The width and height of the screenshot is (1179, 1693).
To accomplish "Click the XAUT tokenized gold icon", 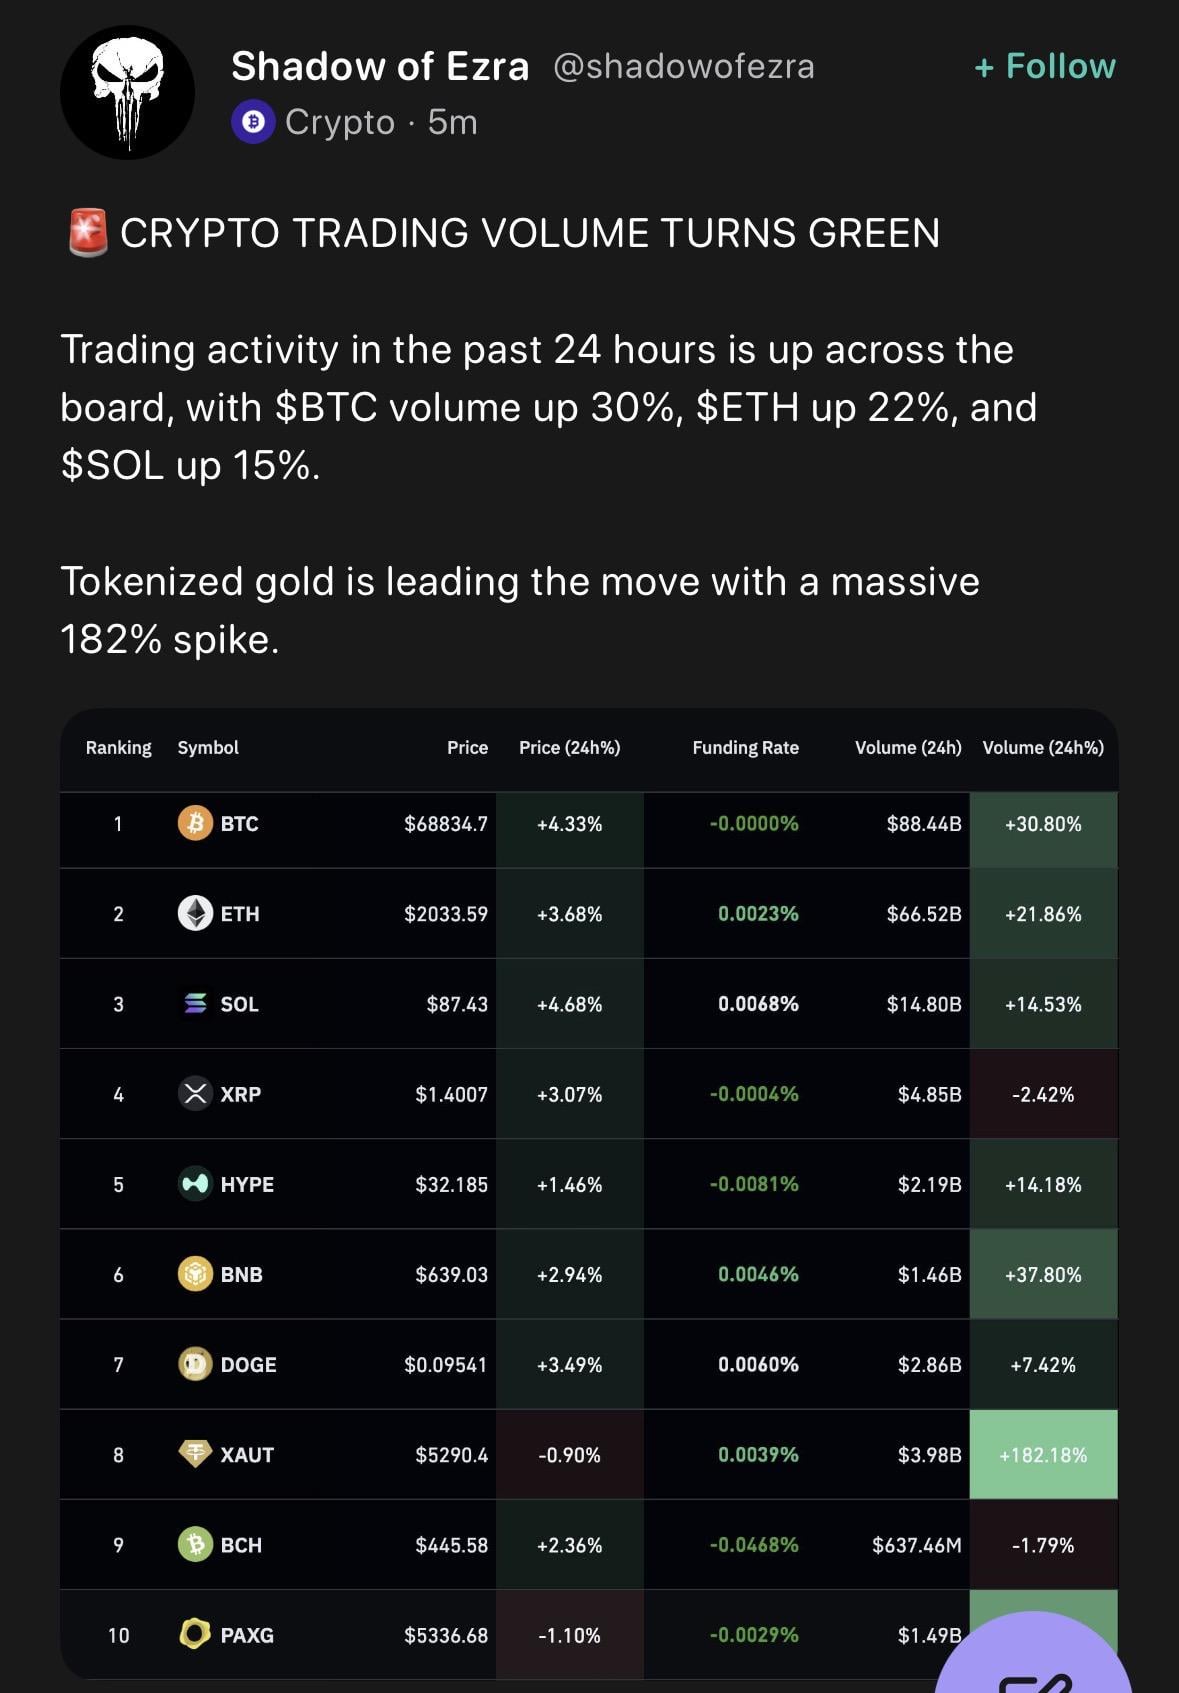I will pyautogui.click(x=195, y=1453).
